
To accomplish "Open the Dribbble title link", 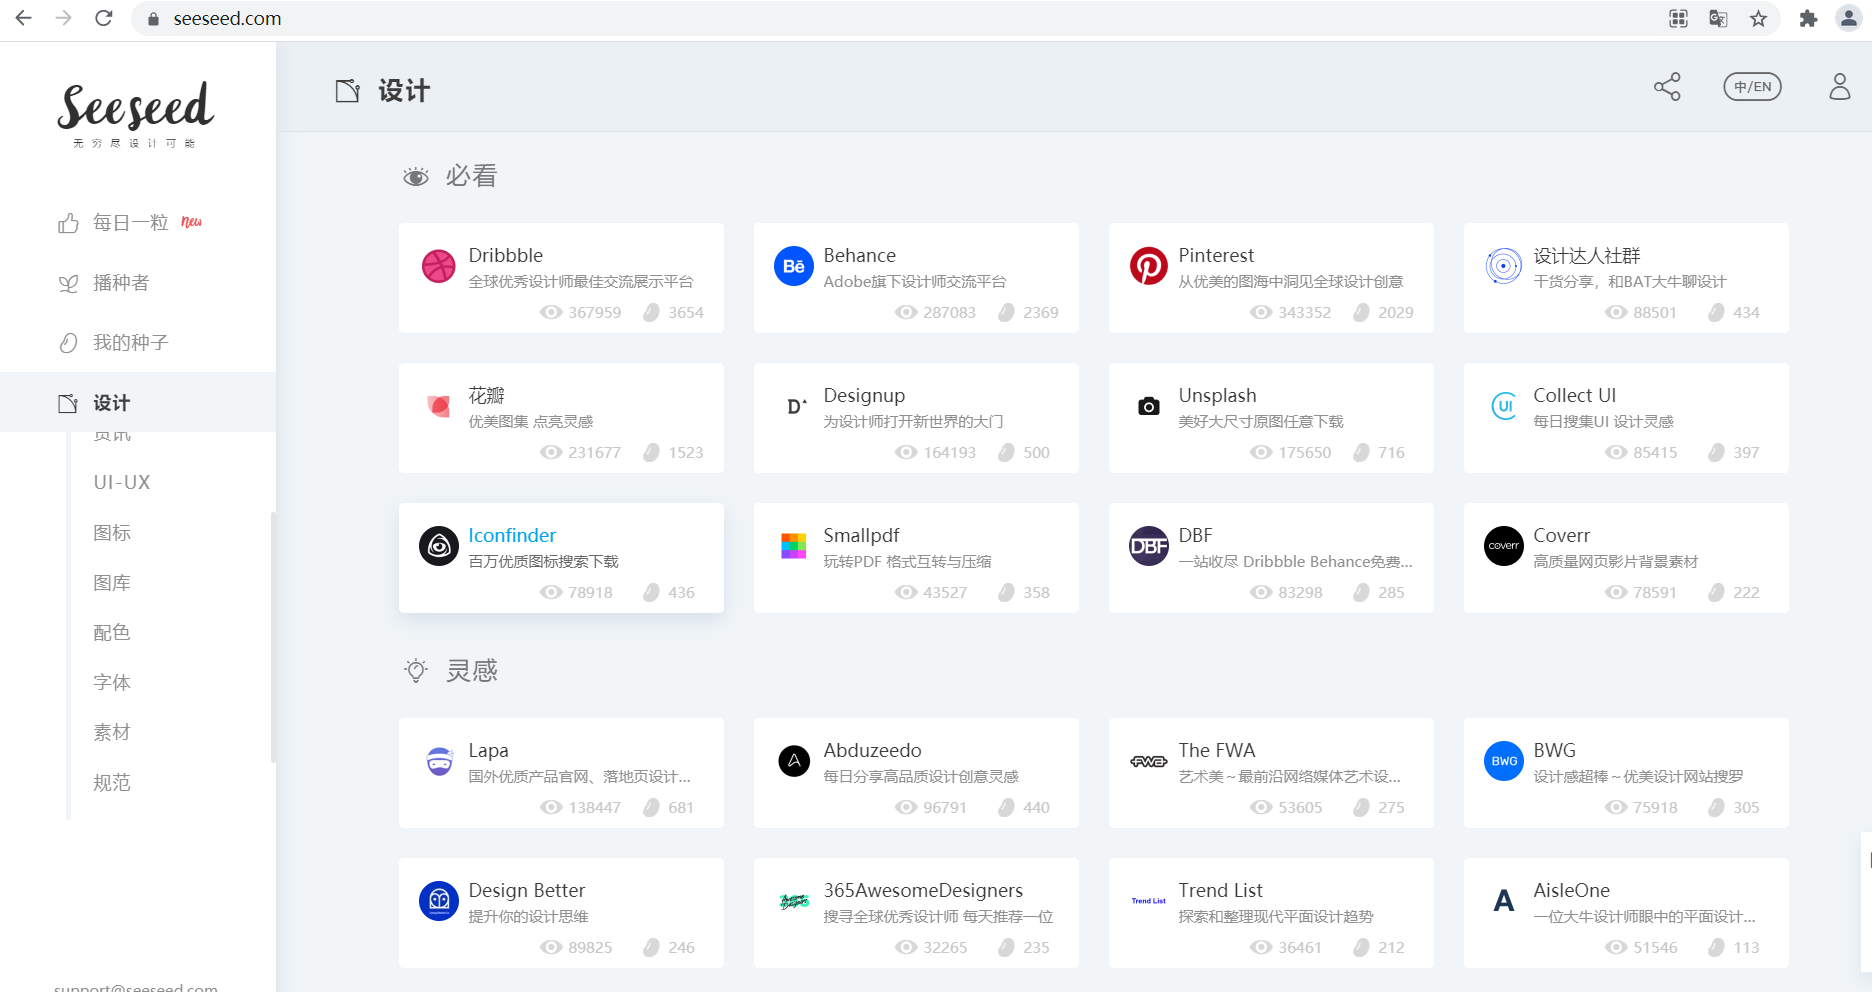I will (506, 255).
